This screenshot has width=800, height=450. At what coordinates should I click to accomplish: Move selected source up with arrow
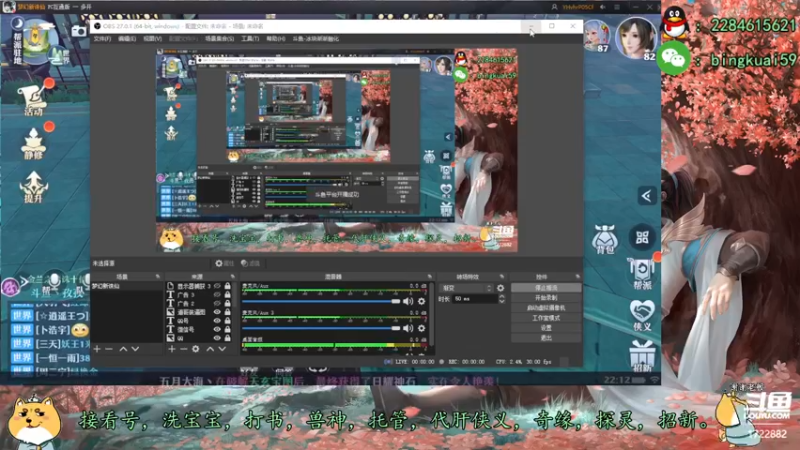pos(210,349)
